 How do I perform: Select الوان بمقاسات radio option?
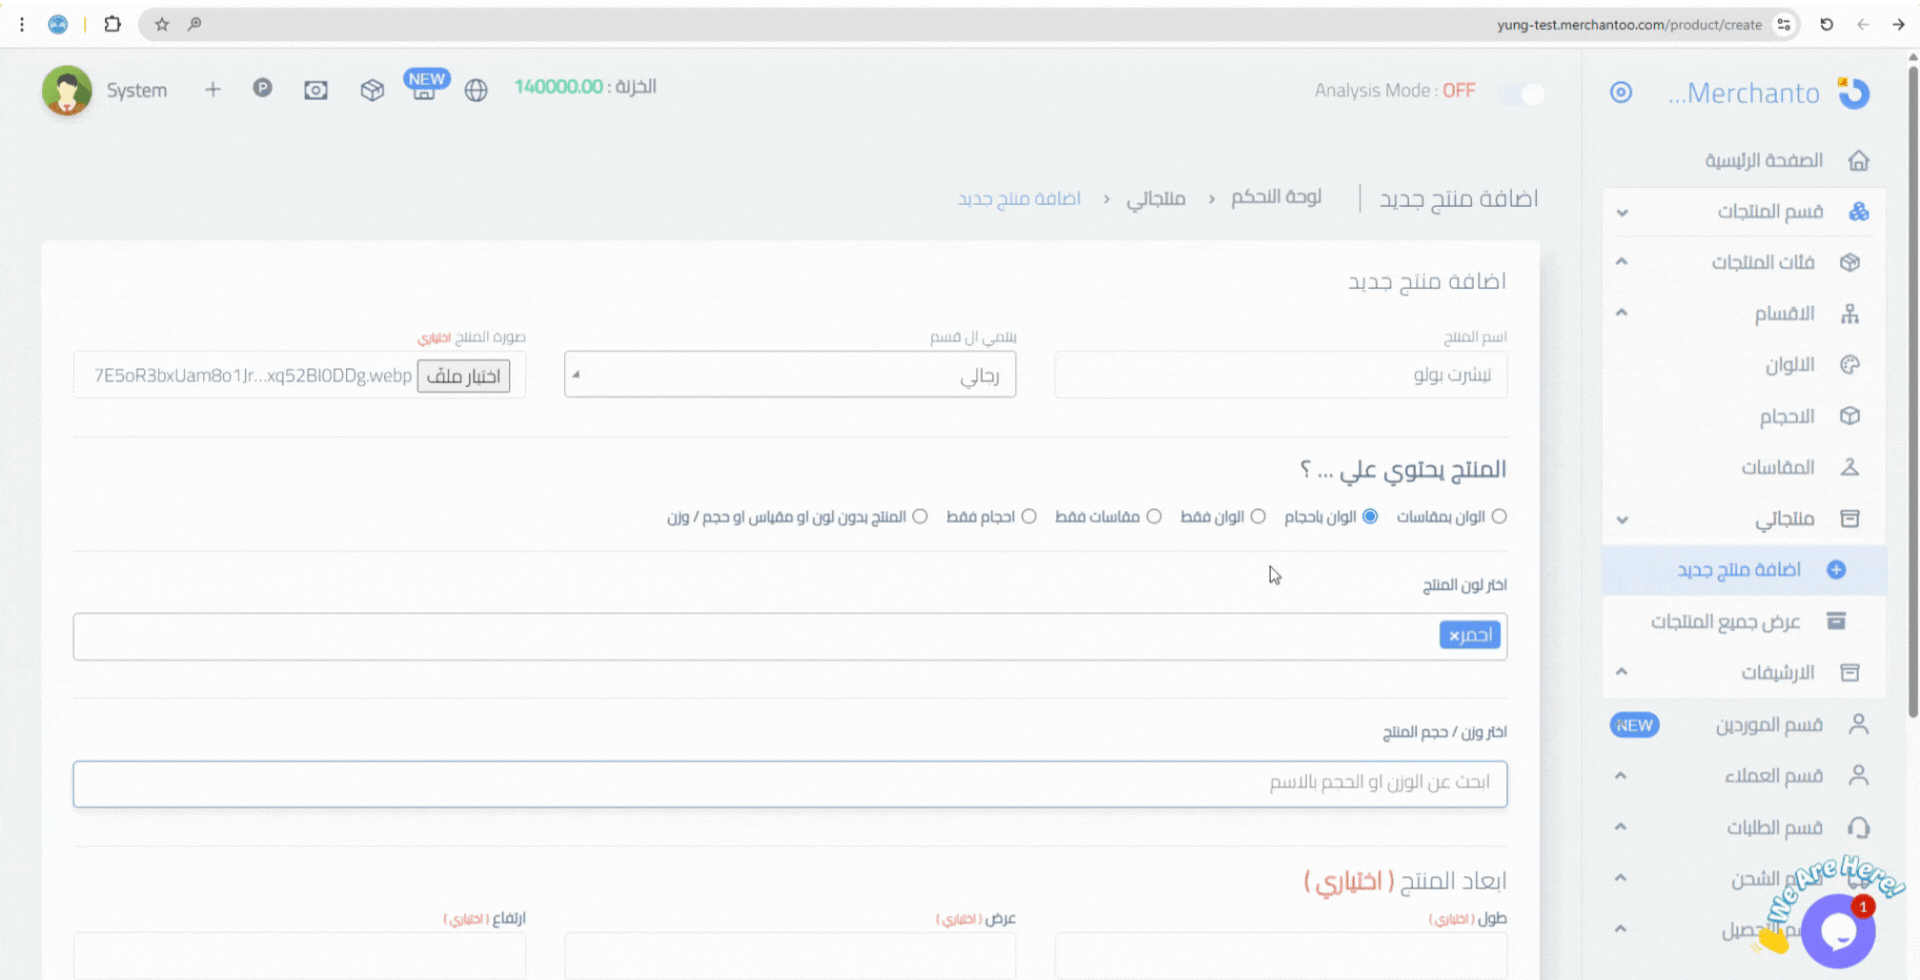coord(1499,517)
